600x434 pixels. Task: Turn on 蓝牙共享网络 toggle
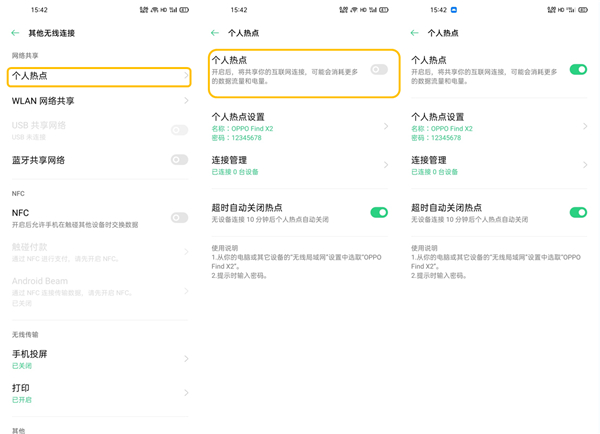coord(179,160)
